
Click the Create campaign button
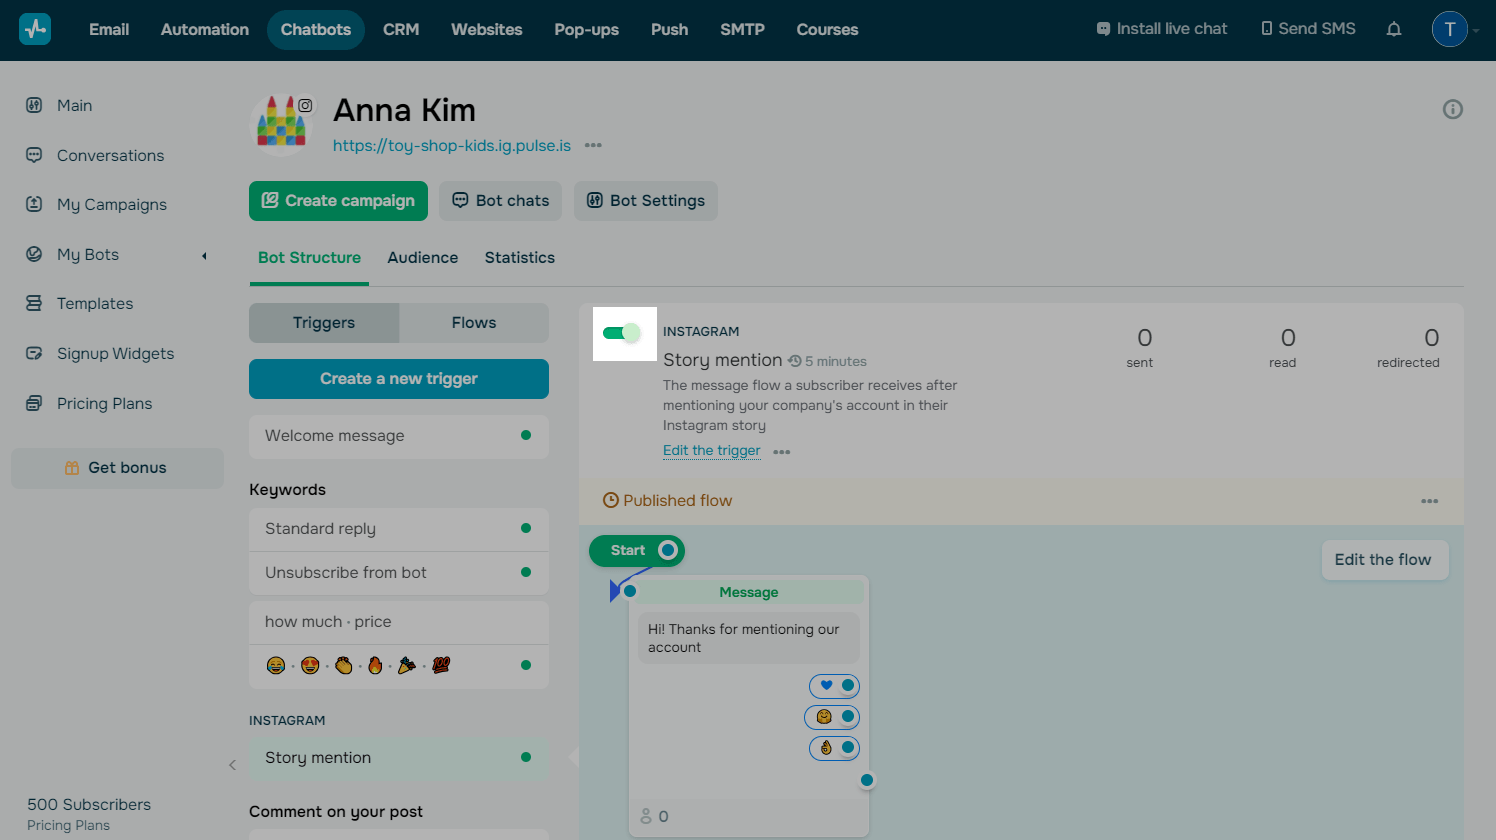[338, 201]
